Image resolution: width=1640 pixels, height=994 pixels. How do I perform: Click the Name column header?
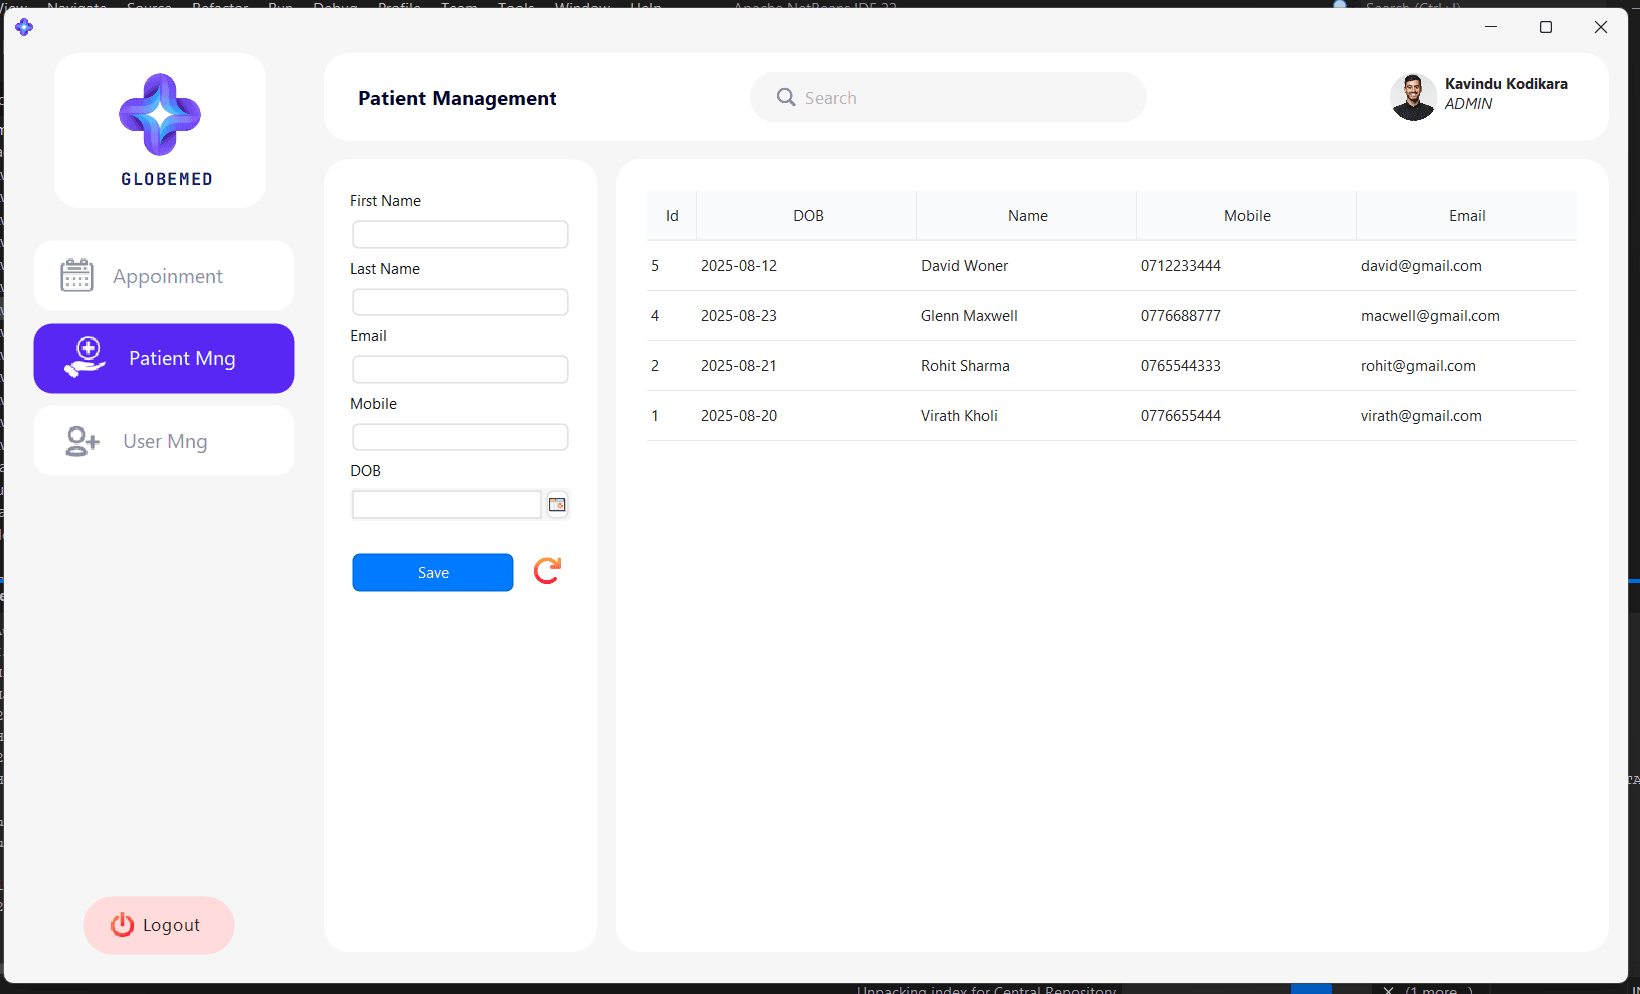pyautogui.click(x=1028, y=216)
